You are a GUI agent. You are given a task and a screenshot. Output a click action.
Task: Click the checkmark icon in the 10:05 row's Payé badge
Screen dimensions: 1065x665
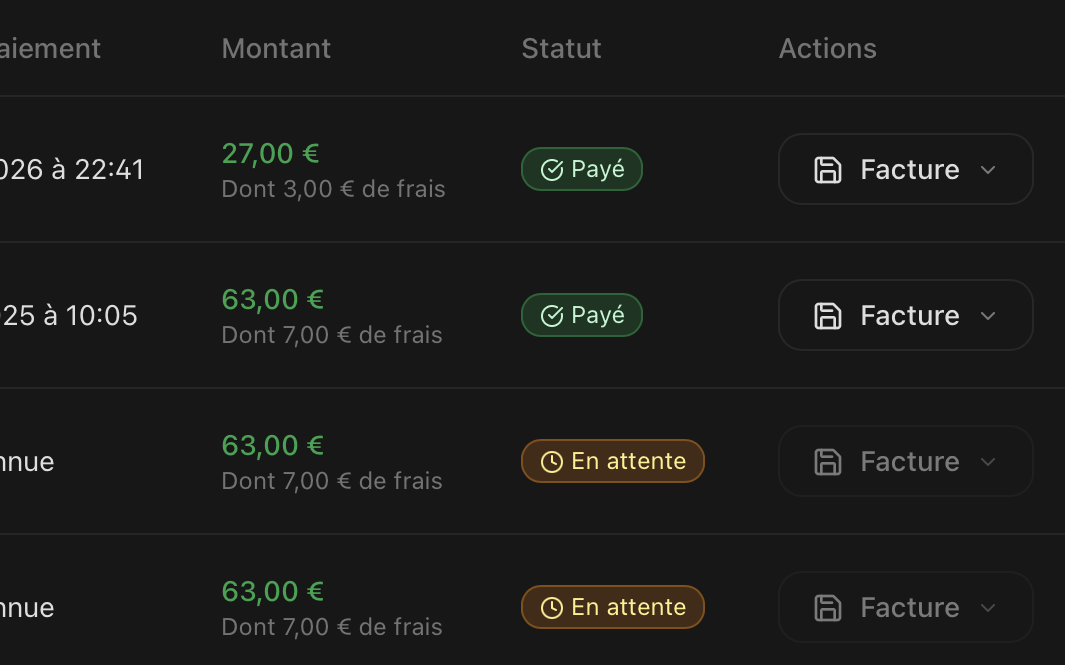(x=552, y=316)
